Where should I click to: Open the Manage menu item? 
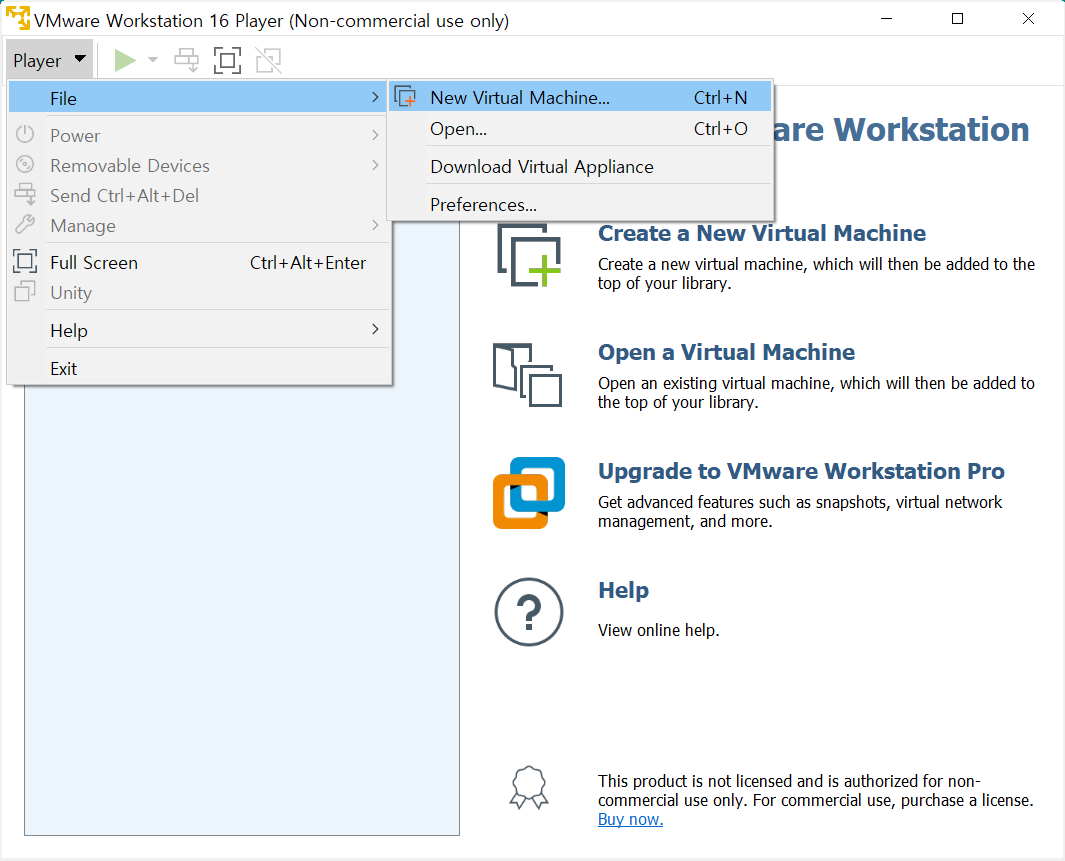(198, 225)
